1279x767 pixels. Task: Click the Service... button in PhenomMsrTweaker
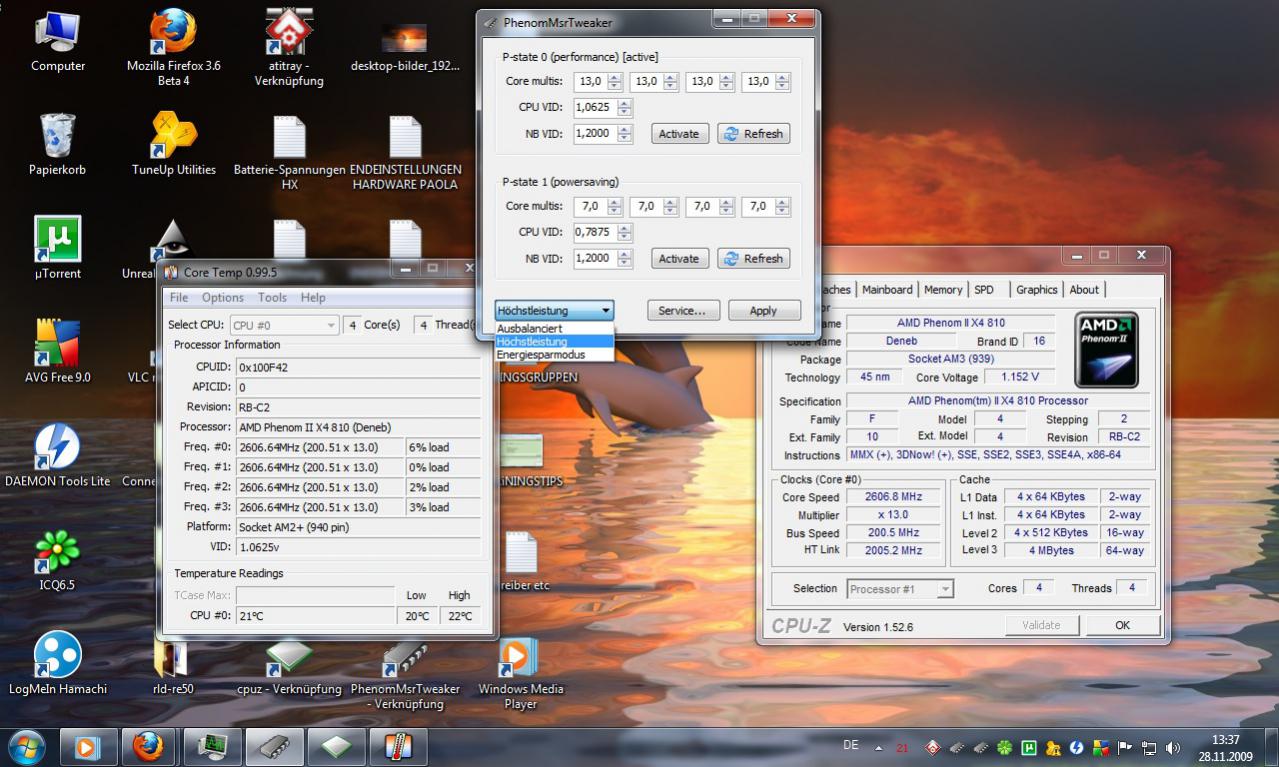click(682, 311)
